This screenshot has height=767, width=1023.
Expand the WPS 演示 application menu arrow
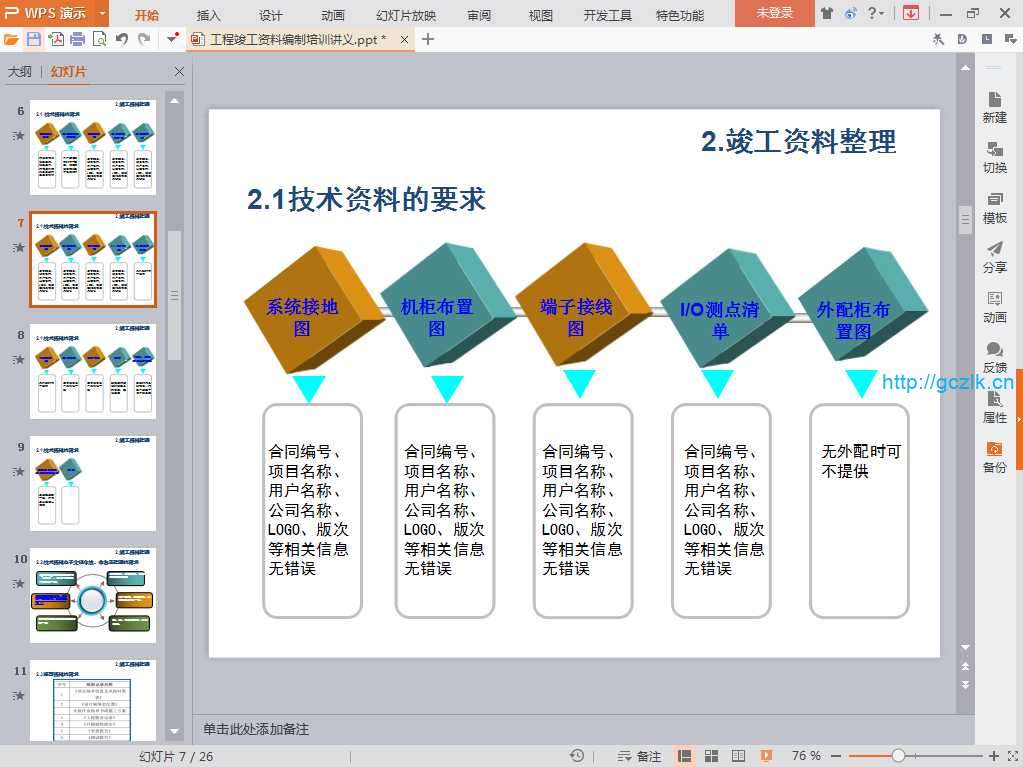click(x=103, y=14)
